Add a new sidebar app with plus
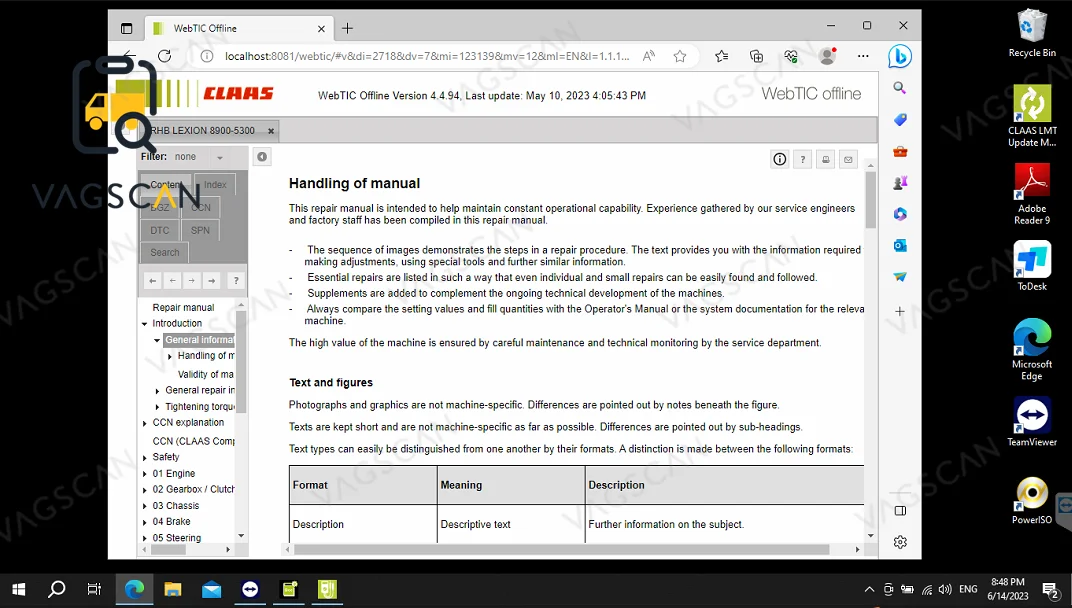The image size is (1072, 608). (x=900, y=311)
